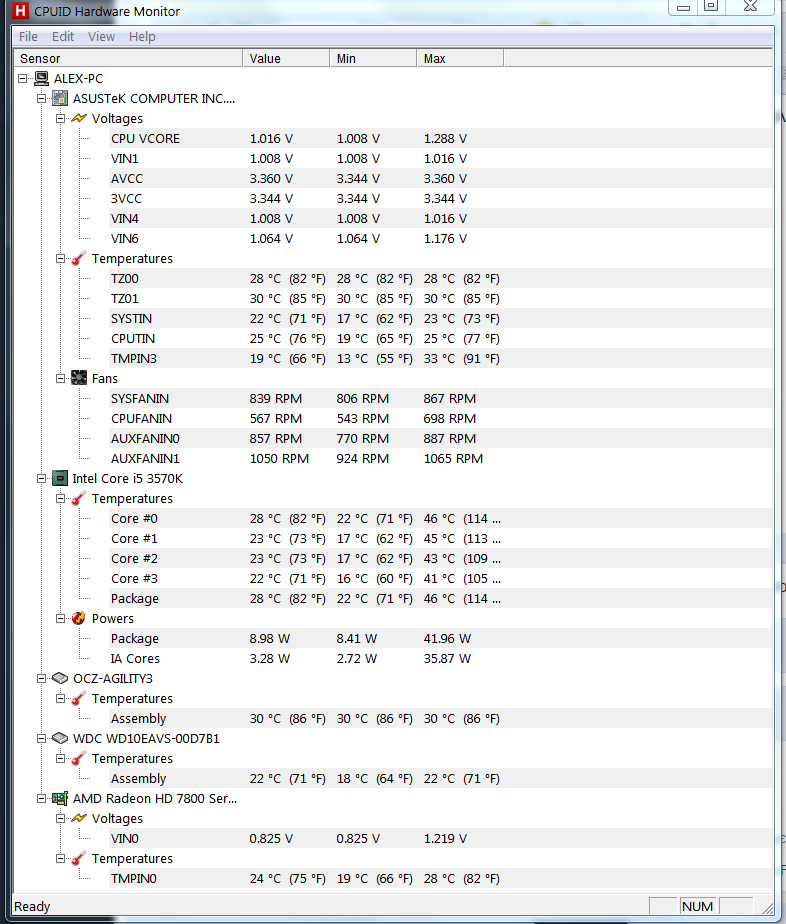
Task: Select the SYSTIN temperature row
Action: [x=440, y=319]
